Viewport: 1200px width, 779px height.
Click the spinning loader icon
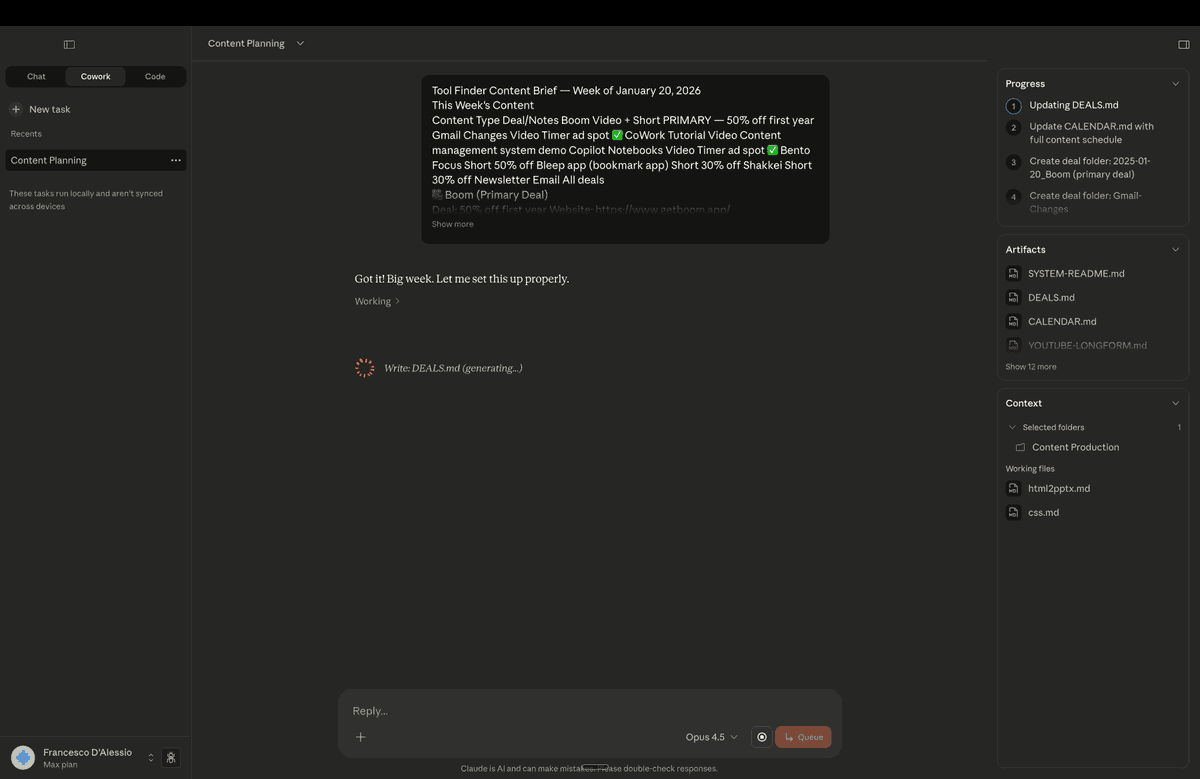(365, 368)
